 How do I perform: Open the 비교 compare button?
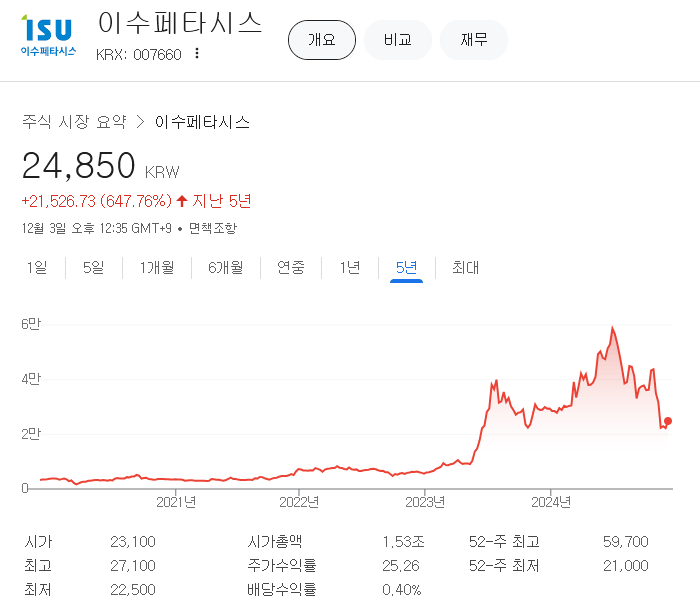tap(398, 40)
